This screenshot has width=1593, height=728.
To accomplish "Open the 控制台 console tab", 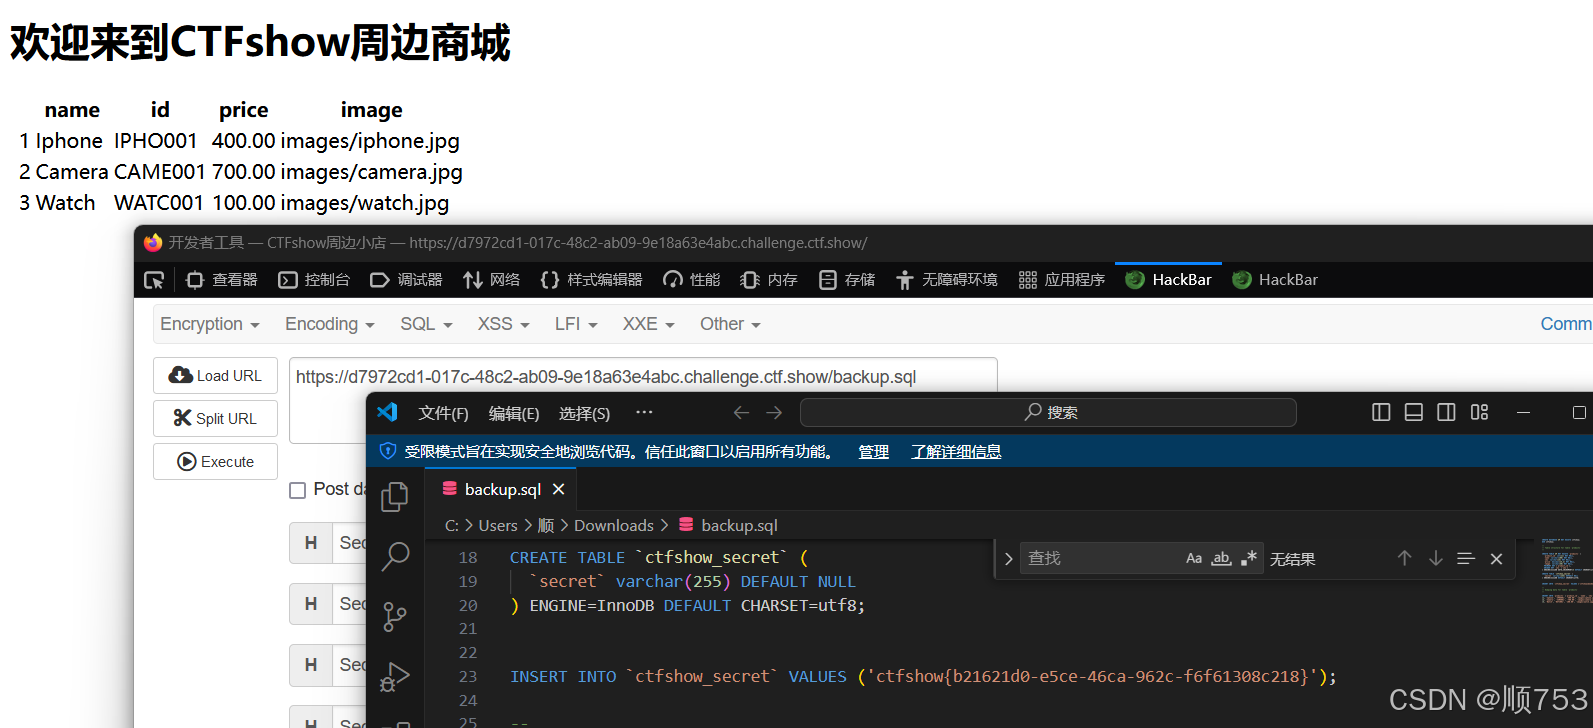I will coord(314,280).
